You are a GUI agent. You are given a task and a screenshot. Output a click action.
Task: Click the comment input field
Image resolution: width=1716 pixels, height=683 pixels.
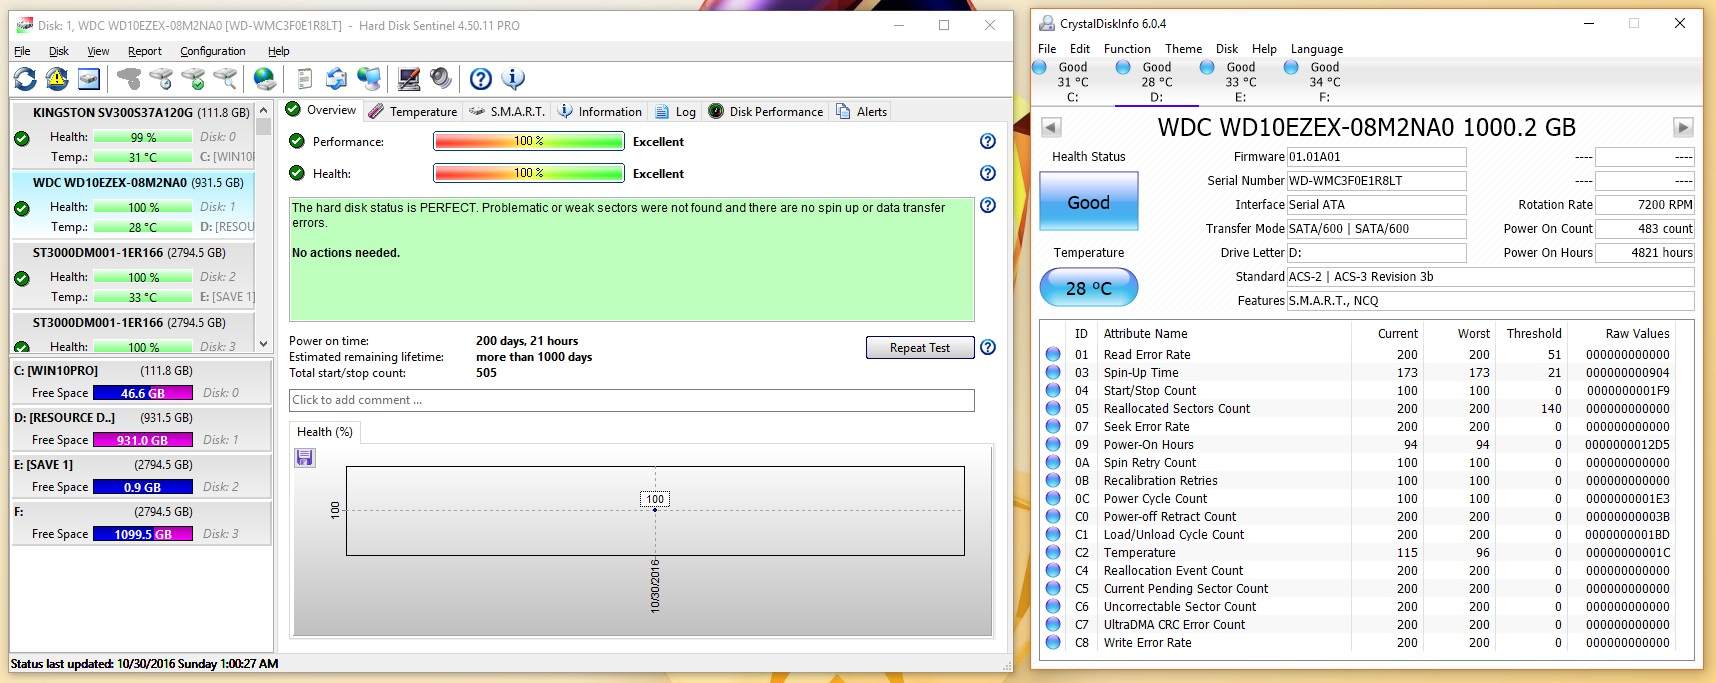632,400
